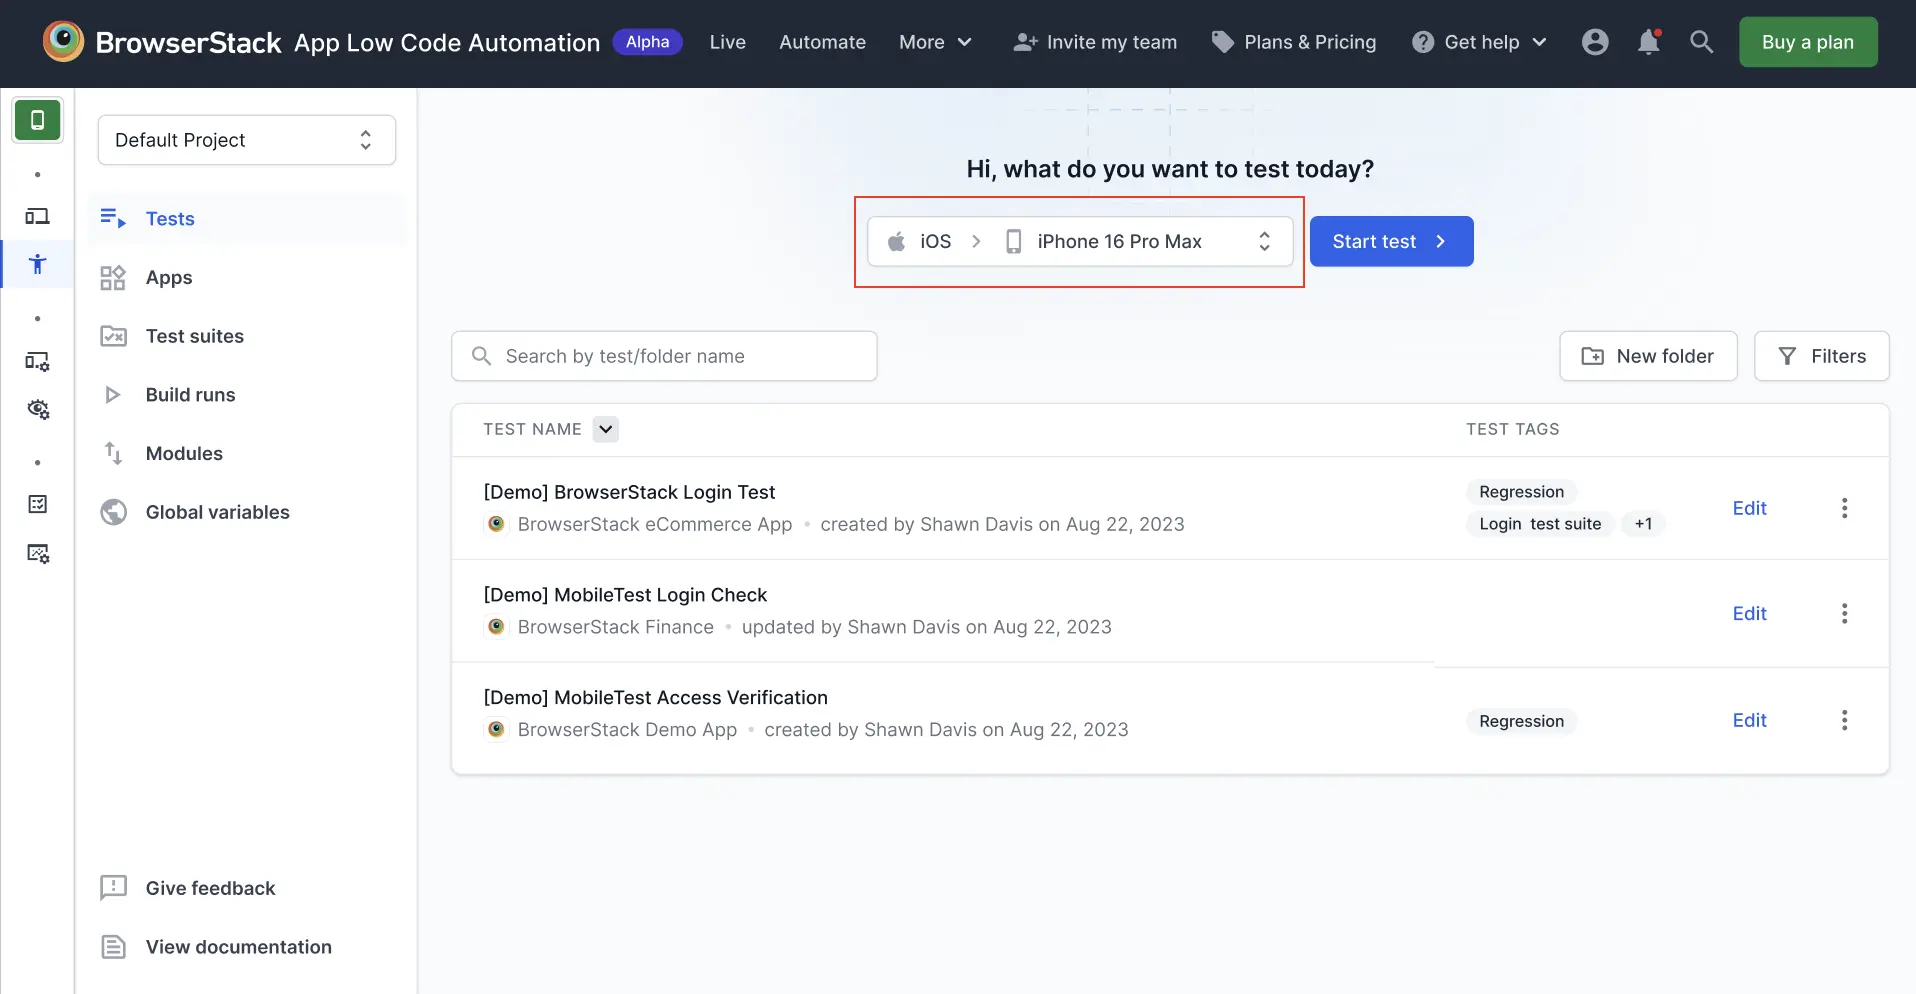1916x994 pixels.
Task: Switch to the Automate product tab
Action: [821, 42]
